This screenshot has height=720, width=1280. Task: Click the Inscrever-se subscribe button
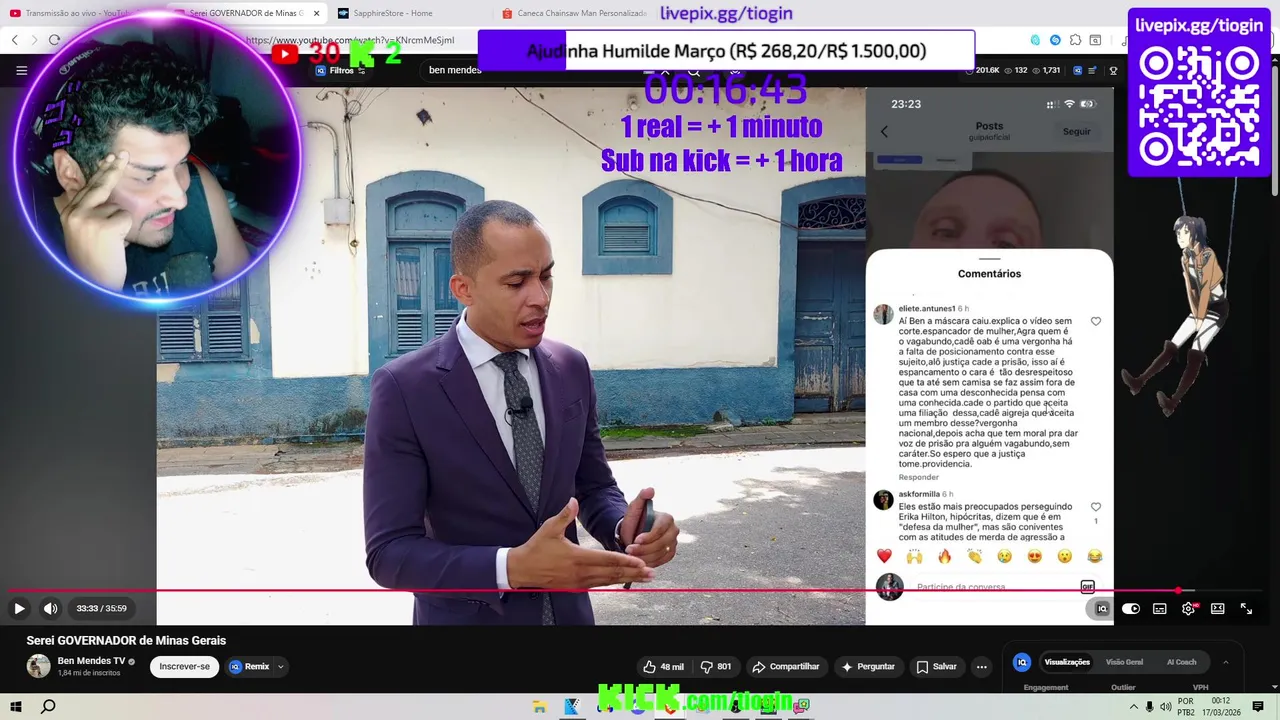tap(185, 667)
